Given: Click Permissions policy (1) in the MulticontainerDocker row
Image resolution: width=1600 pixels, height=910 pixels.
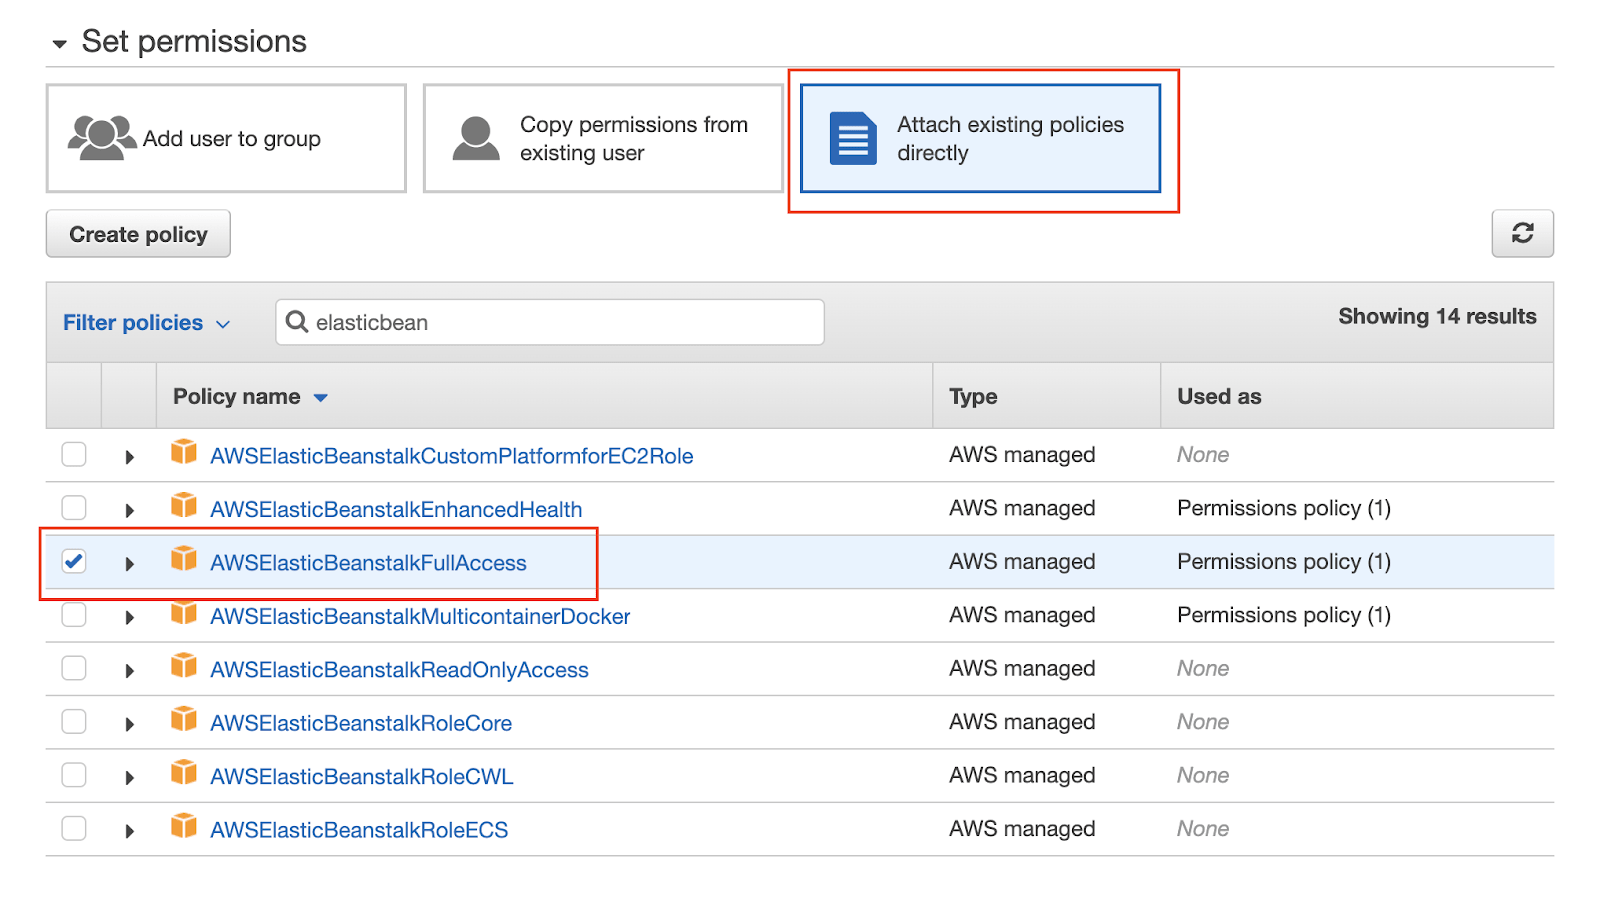Looking at the screenshot, I should (x=1284, y=615).
